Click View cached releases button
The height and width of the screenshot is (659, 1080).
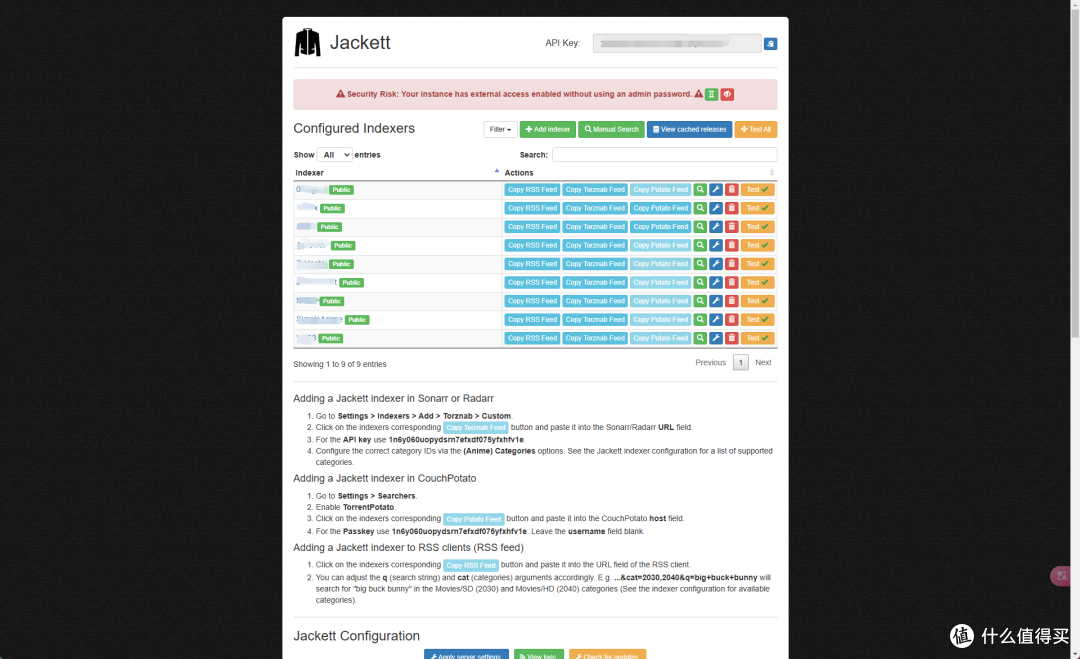tap(689, 129)
